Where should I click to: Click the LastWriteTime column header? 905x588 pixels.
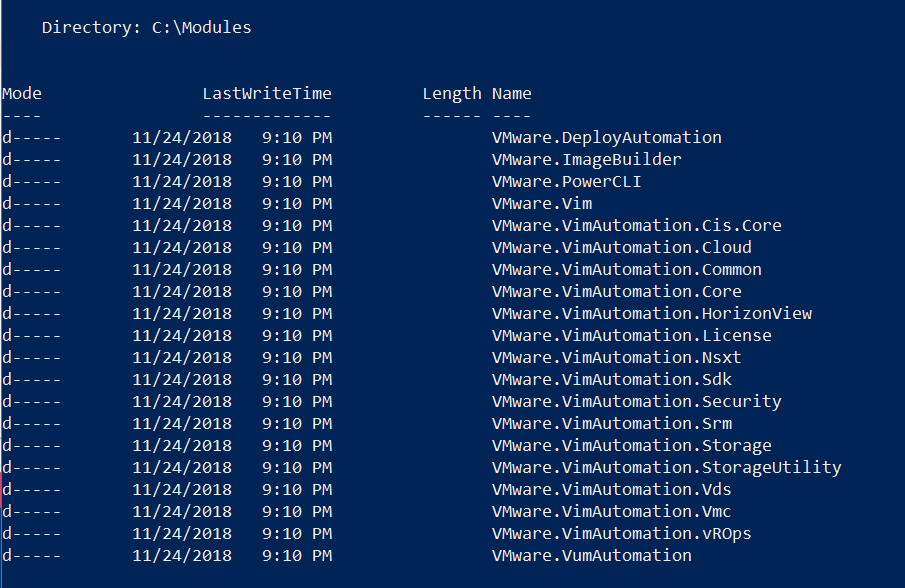click(x=267, y=93)
